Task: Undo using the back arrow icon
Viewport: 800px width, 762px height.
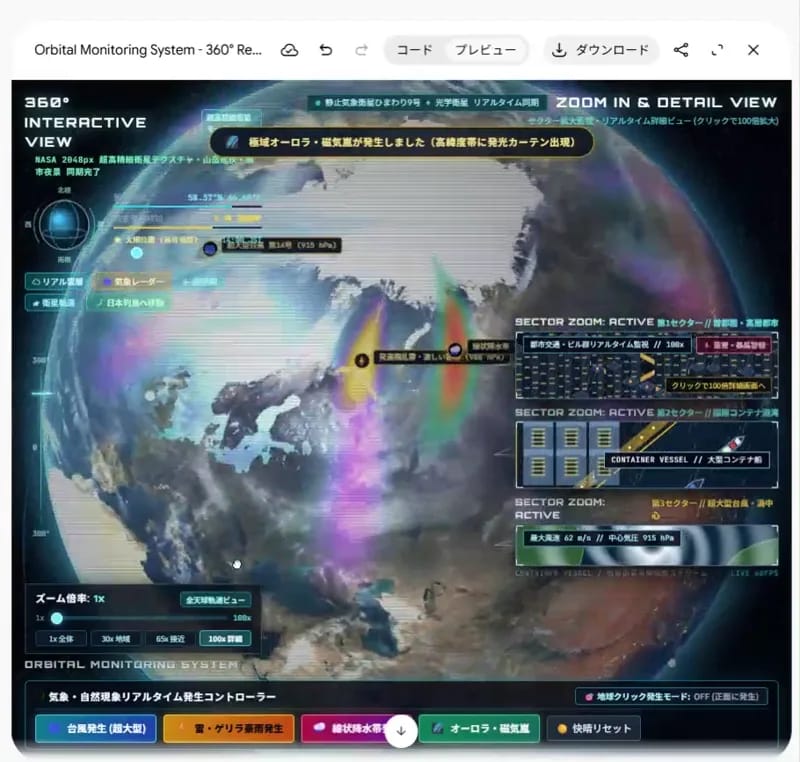Action: click(326, 50)
